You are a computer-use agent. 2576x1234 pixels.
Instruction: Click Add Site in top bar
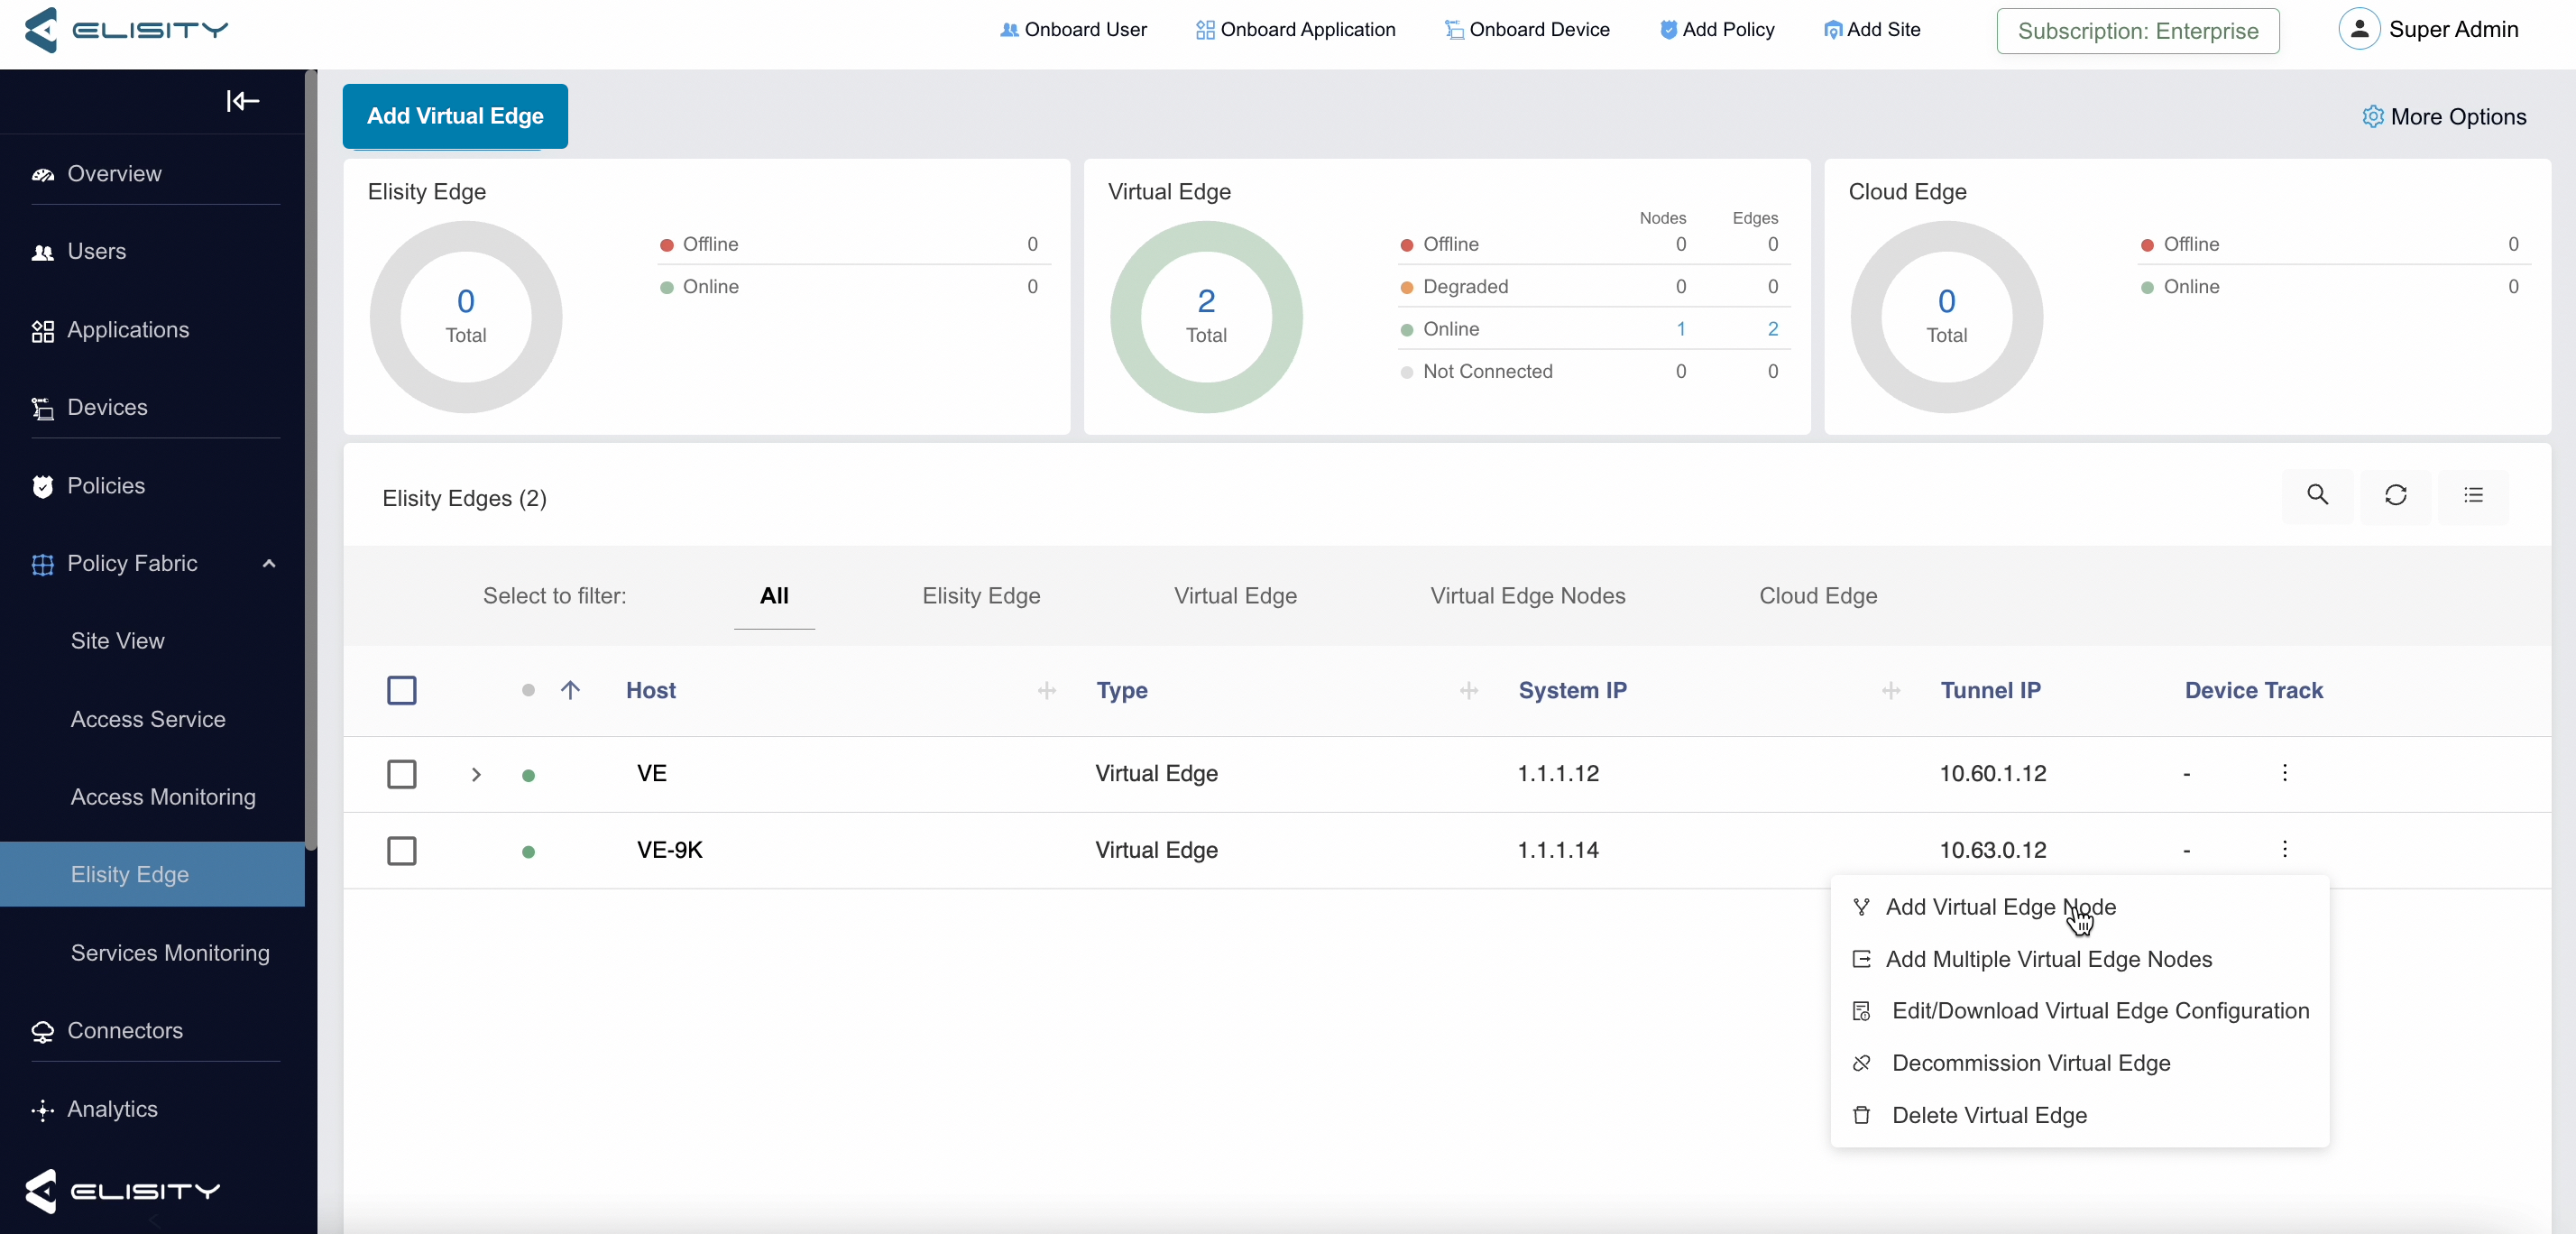1872,30
